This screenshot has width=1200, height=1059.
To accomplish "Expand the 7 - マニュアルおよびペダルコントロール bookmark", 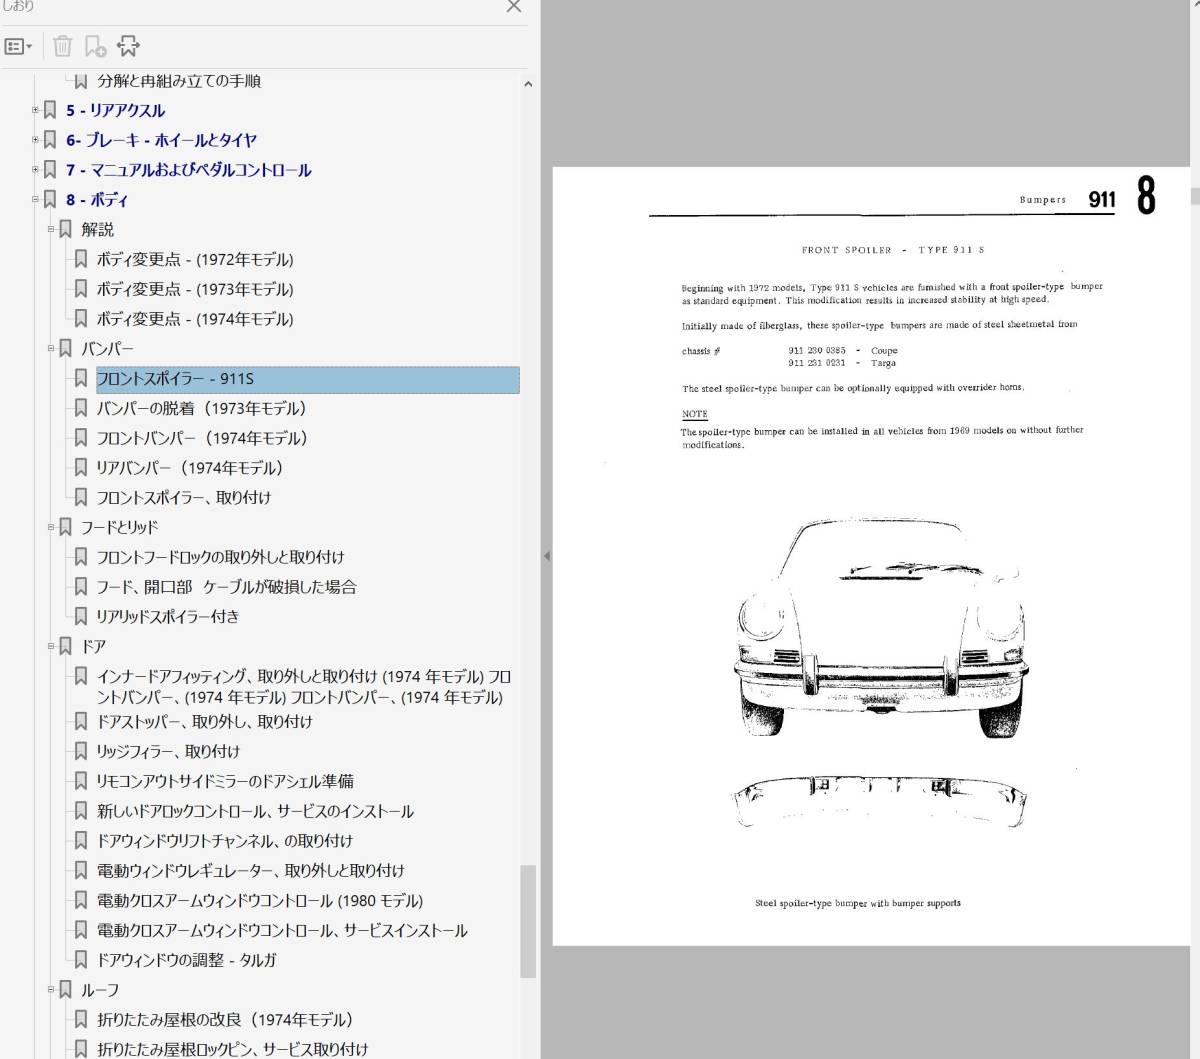I will coord(35,170).
